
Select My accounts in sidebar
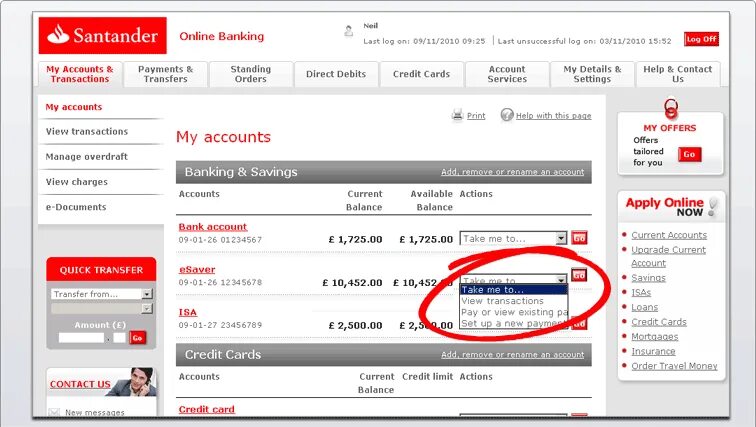click(74, 107)
